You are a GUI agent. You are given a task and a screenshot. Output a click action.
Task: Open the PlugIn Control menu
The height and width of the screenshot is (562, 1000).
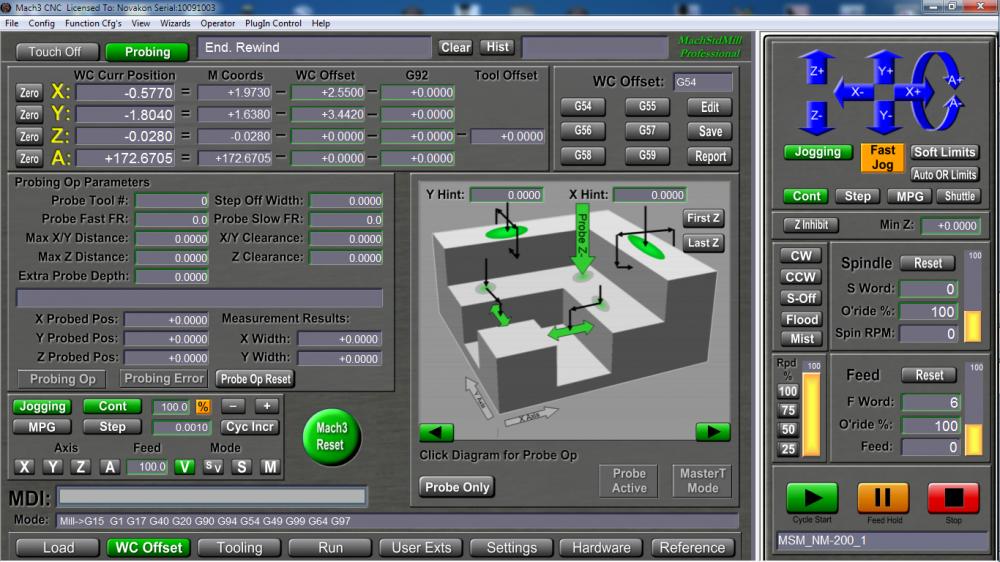[x=273, y=23]
